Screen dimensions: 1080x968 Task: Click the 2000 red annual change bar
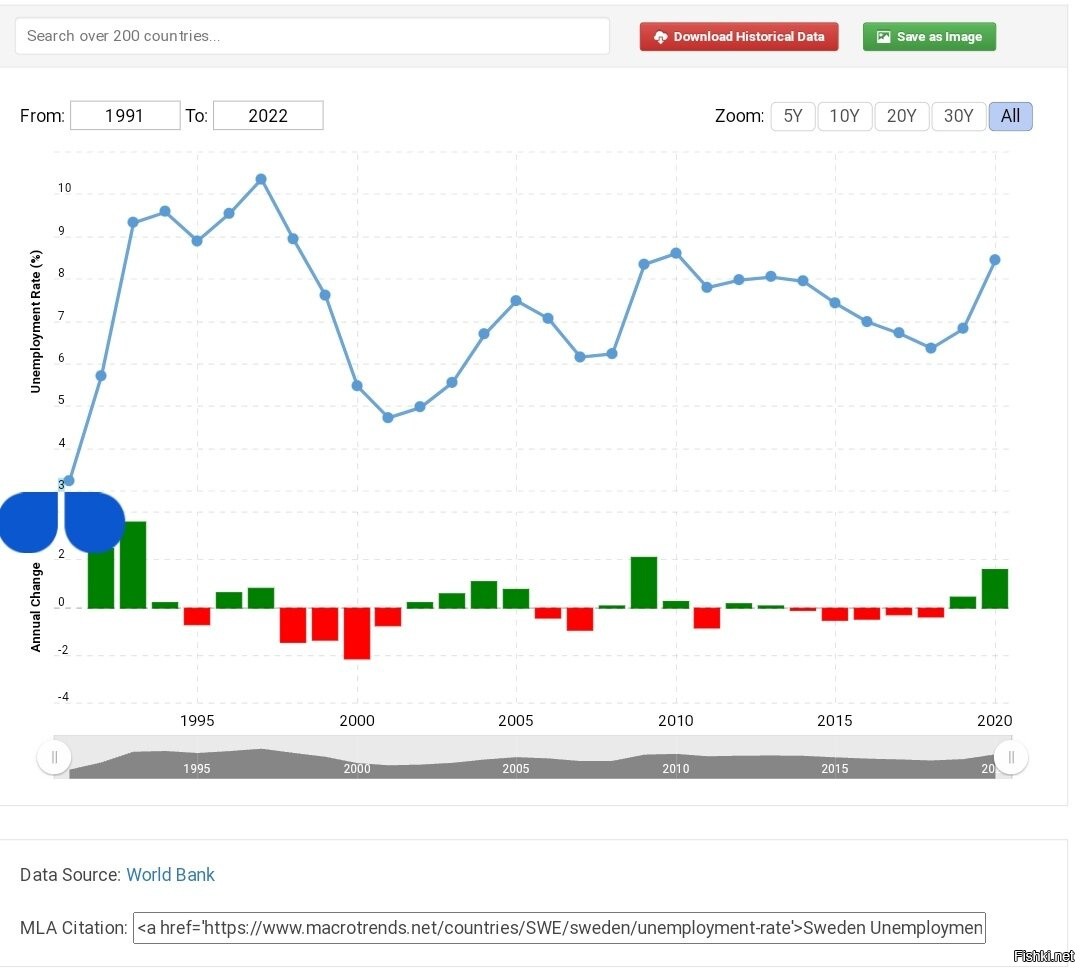[x=357, y=633]
